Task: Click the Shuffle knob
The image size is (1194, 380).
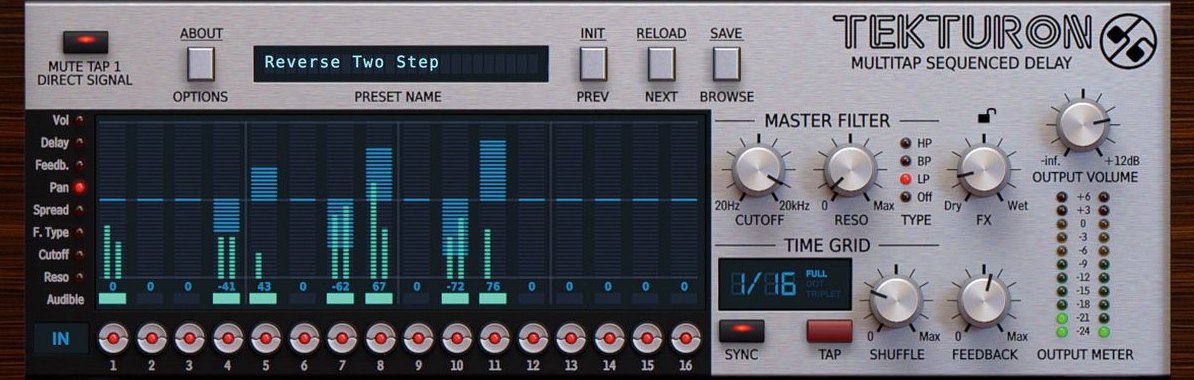Action: tap(896, 302)
